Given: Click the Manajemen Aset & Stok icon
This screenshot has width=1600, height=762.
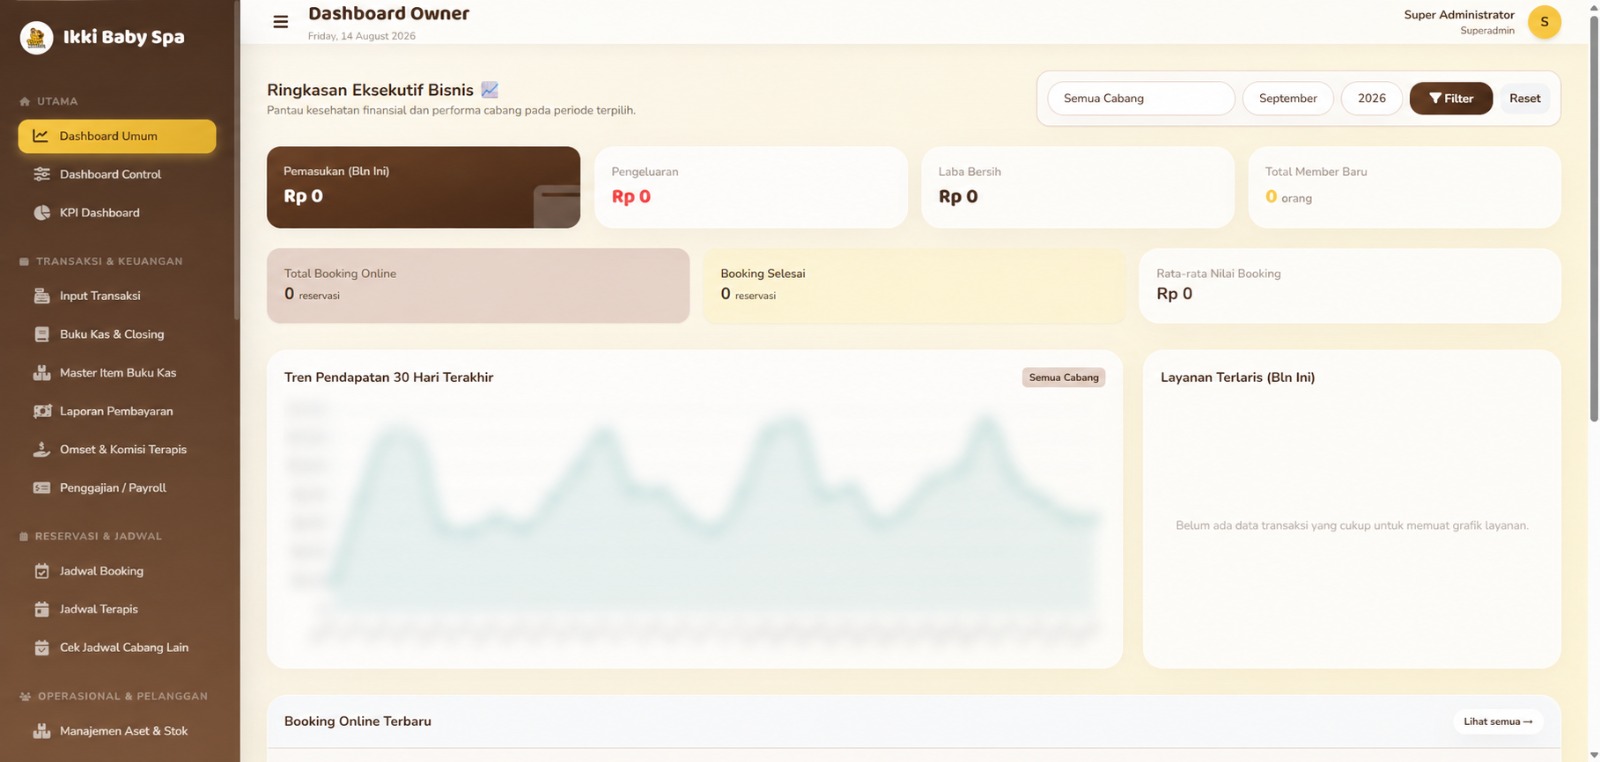Looking at the screenshot, I should point(42,731).
